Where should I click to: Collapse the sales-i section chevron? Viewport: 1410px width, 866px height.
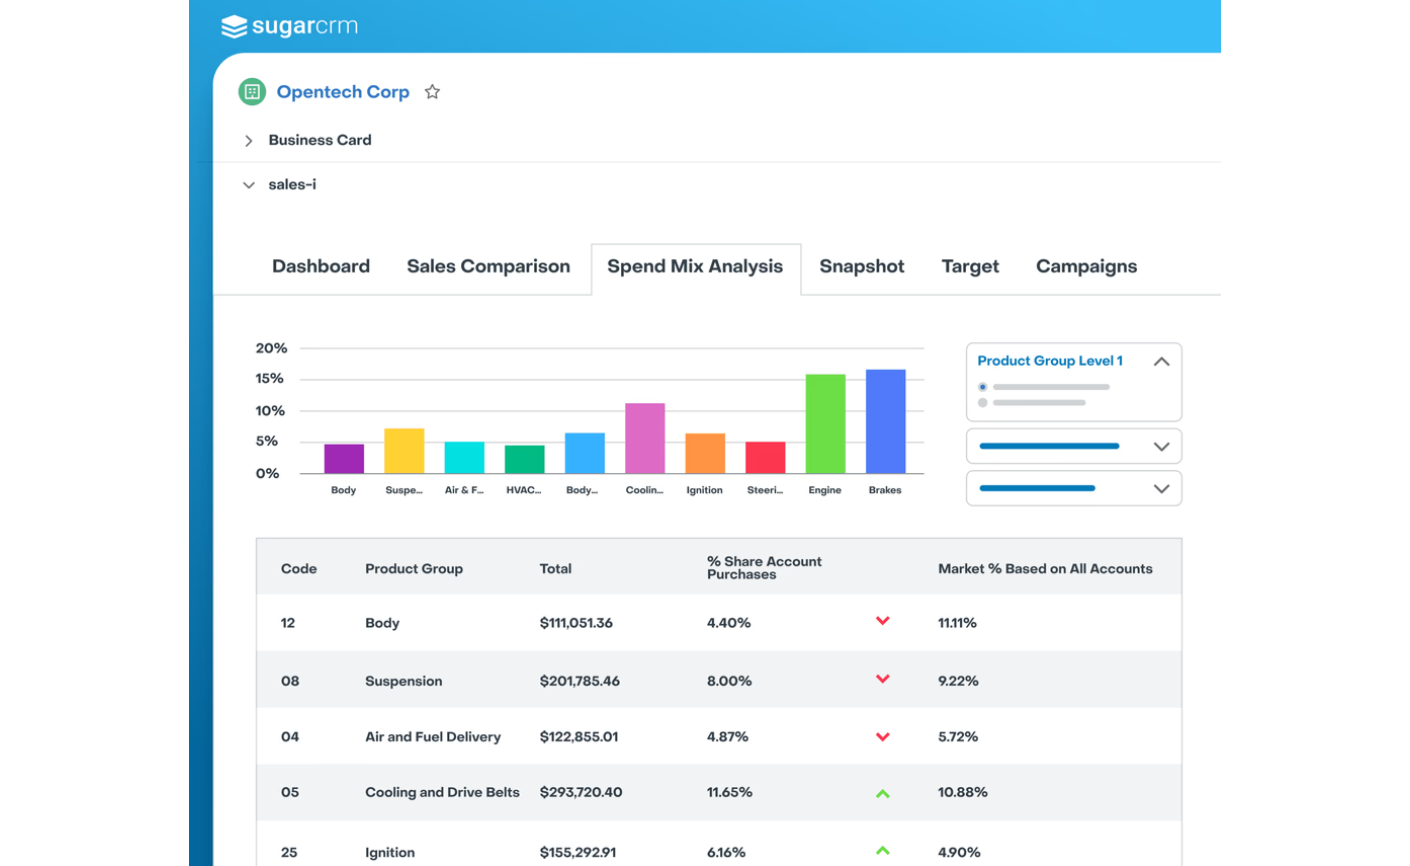point(249,185)
